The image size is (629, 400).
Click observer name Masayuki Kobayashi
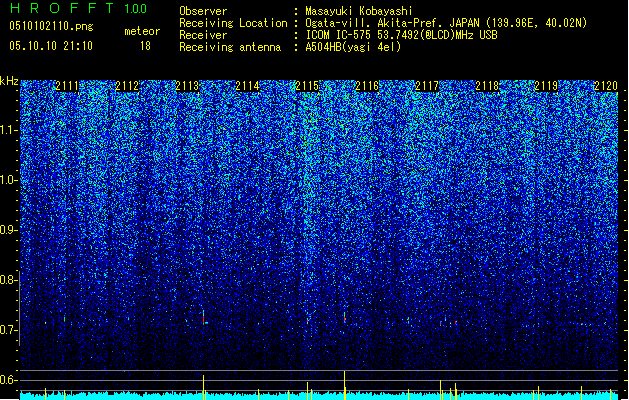click(x=359, y=11)
